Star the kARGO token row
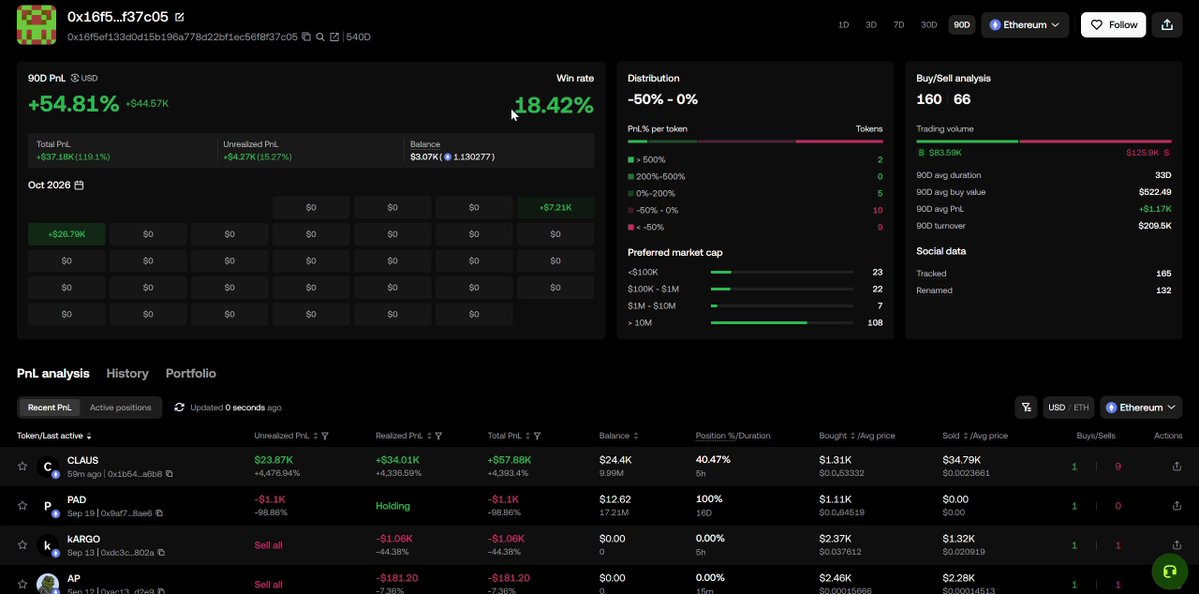Viewport: 1199px width, 594px height. tap(23, 545)
